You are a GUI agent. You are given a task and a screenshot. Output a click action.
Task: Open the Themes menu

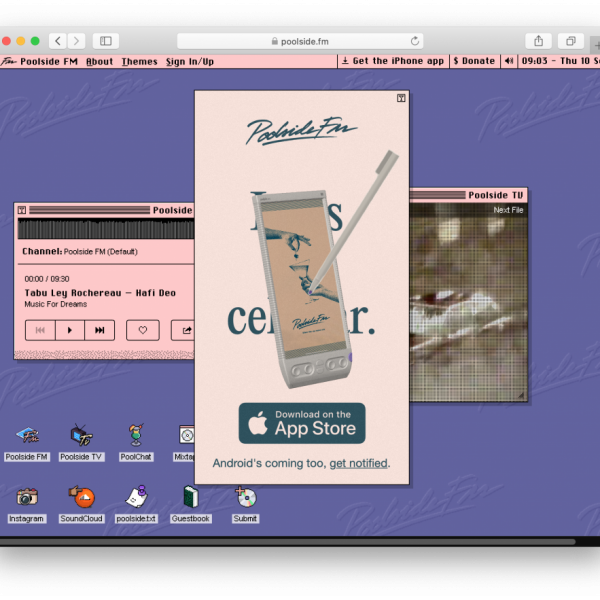point(140,62)
